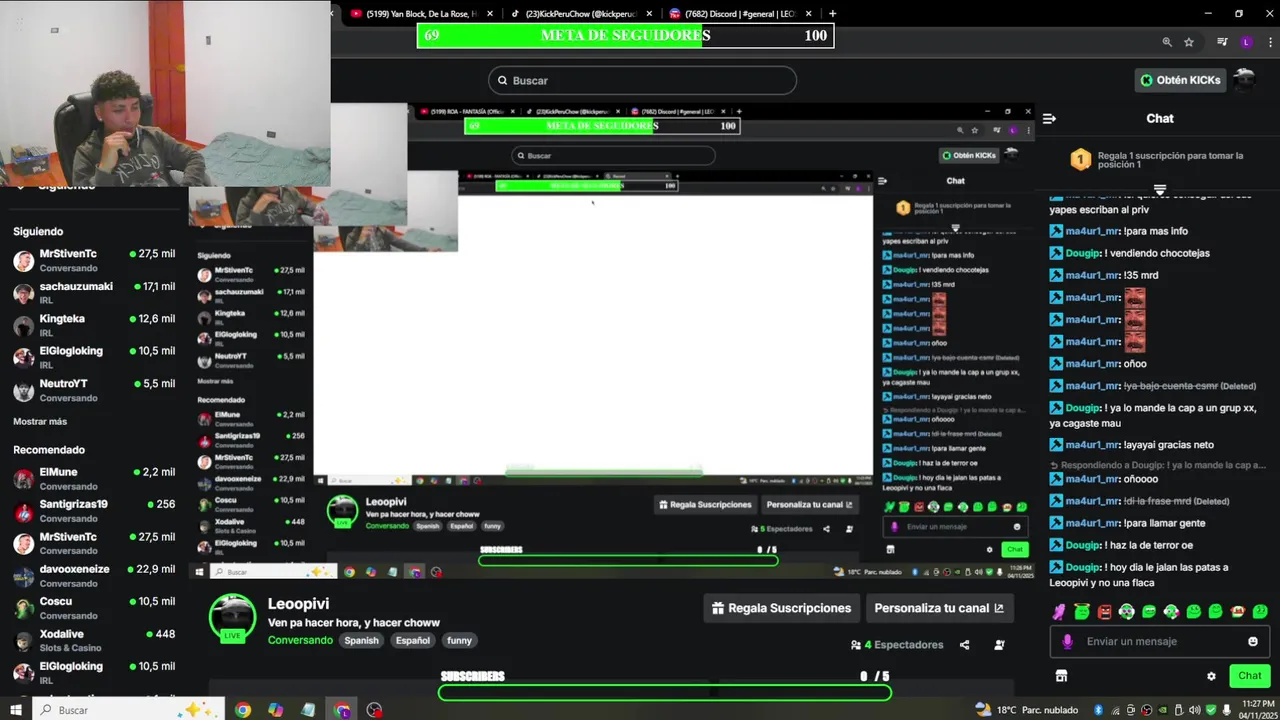This screenshot has width=1280, height=720.
Task: Click the funny tag
Action: pyautogui.click(x=459, y=640)
